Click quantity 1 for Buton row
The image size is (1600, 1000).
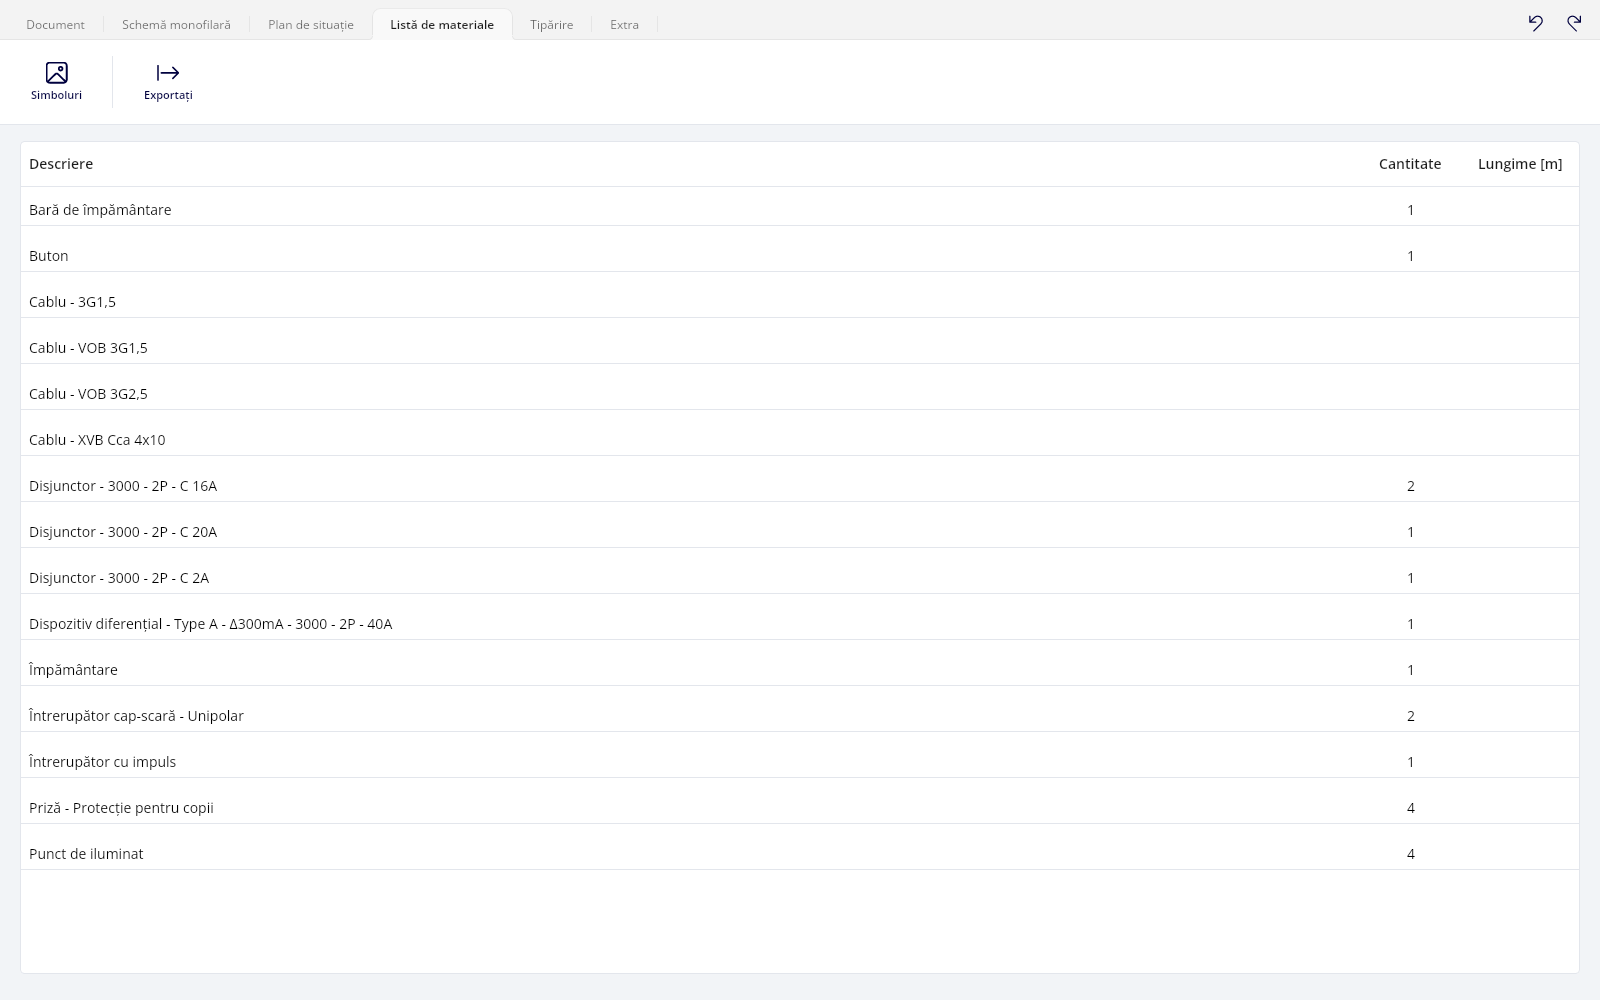(1411, 256)
